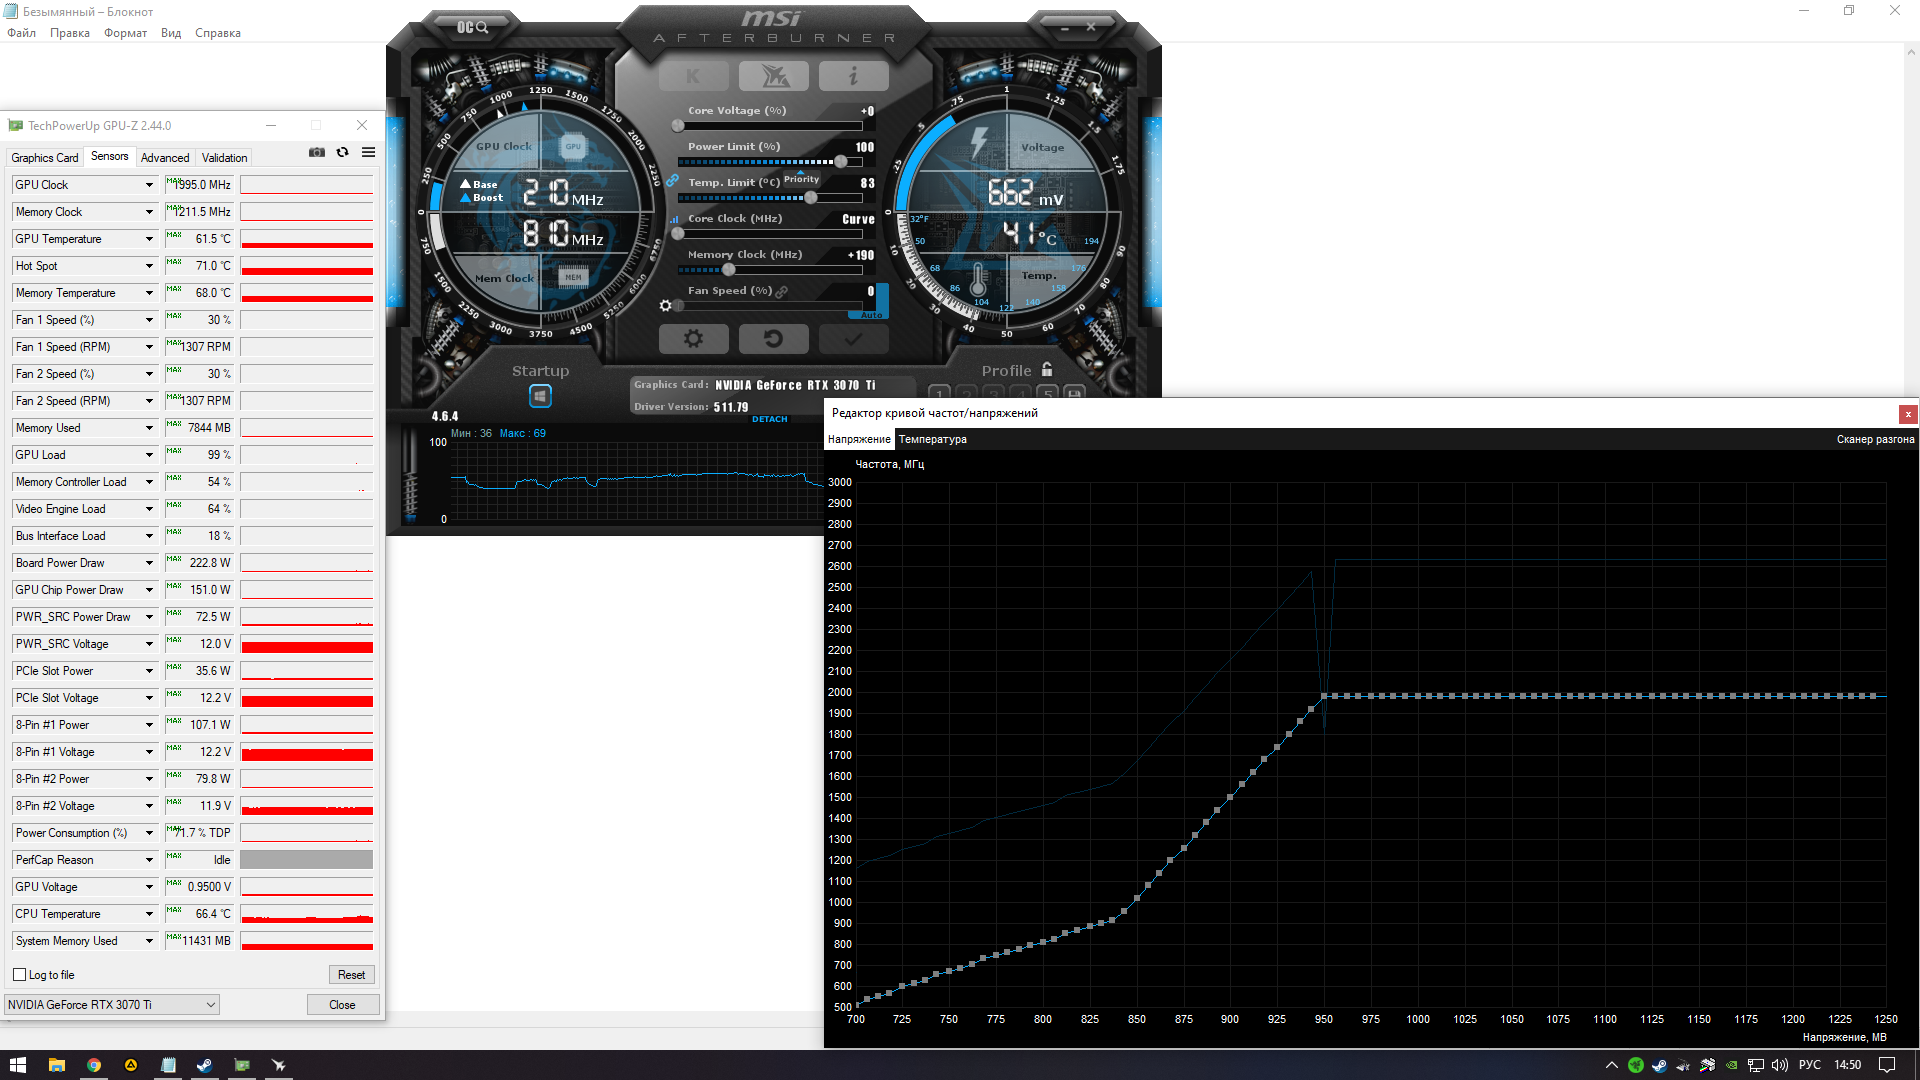Viewport: 1920px width, 1080px height.
Task: Open MSI Afterburner settings gear button
Action: pyautogui.click(x=693, y=339)
